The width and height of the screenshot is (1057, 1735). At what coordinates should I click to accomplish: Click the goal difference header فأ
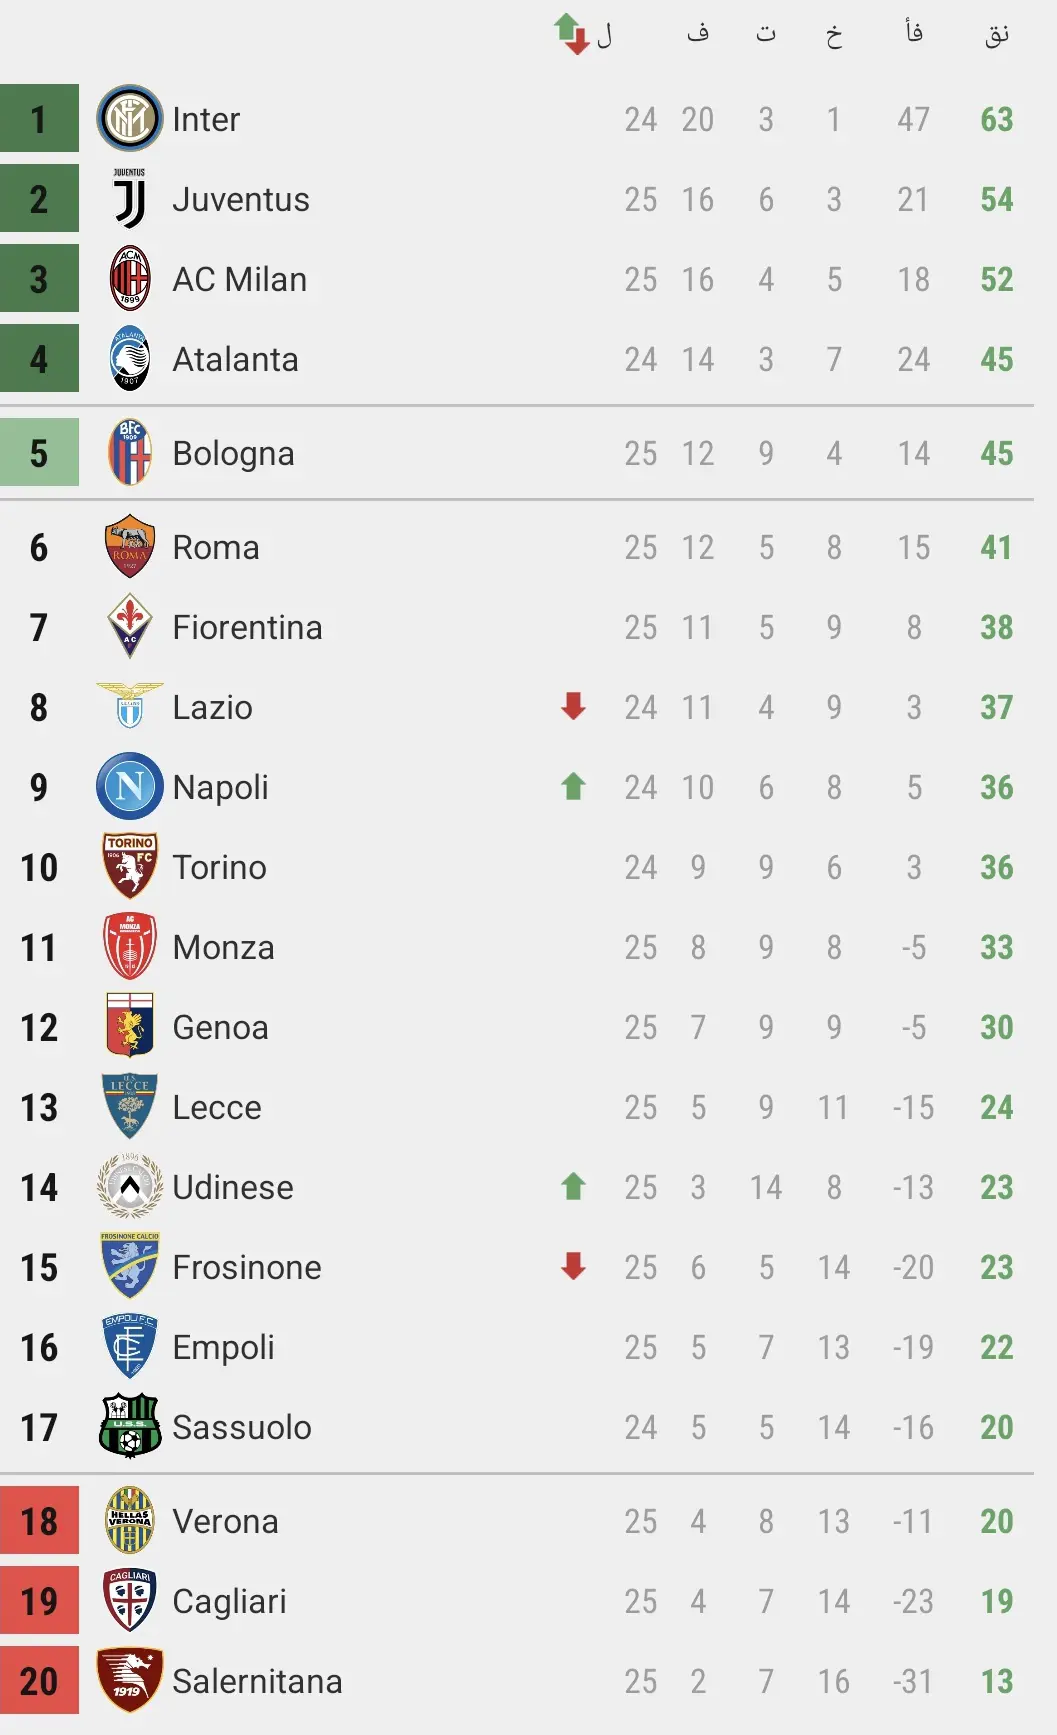[914, 32]
